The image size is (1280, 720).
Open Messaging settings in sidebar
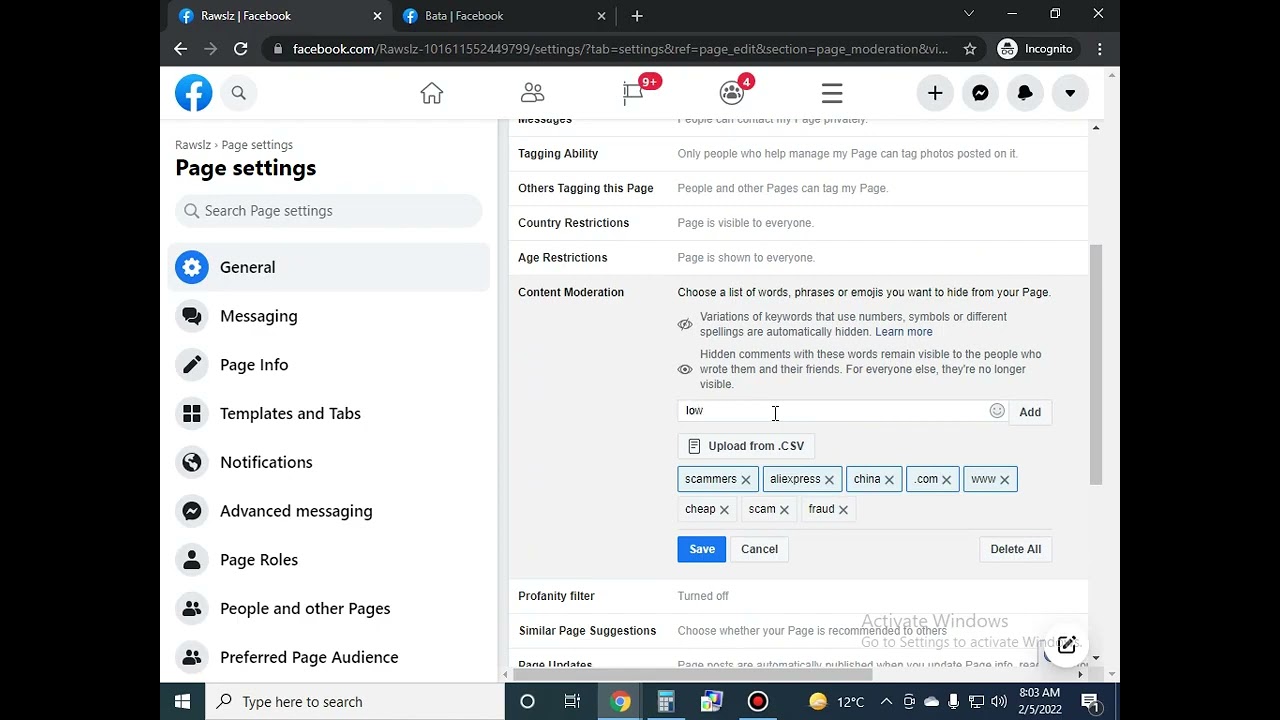click(329, 316)
